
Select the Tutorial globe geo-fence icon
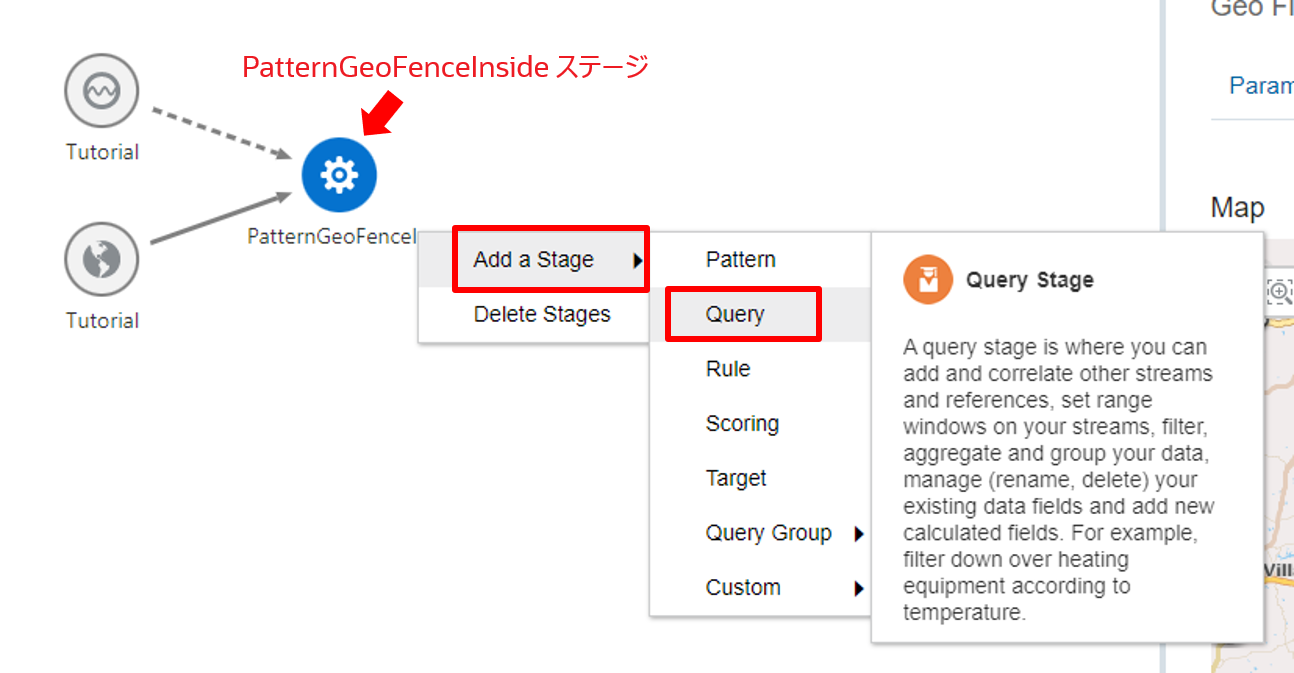(101, 260)
